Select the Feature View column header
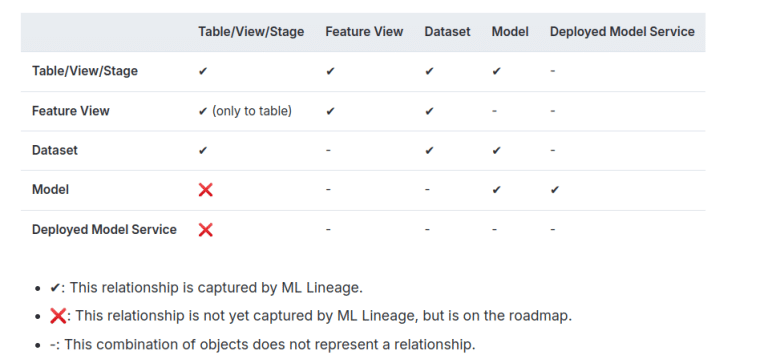Image resolution: width=768 pixels, height=363 pixels. click(364, 32)
